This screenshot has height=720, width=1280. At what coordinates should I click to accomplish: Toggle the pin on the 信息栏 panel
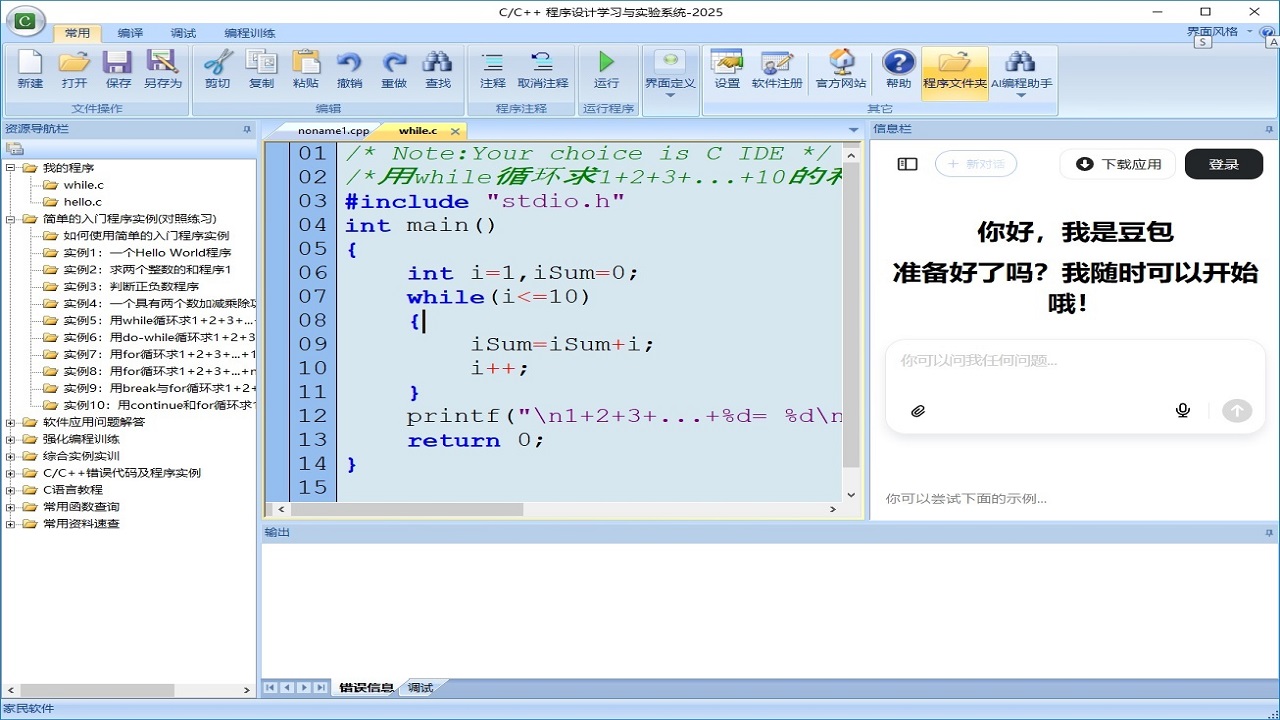[1268, 129]
